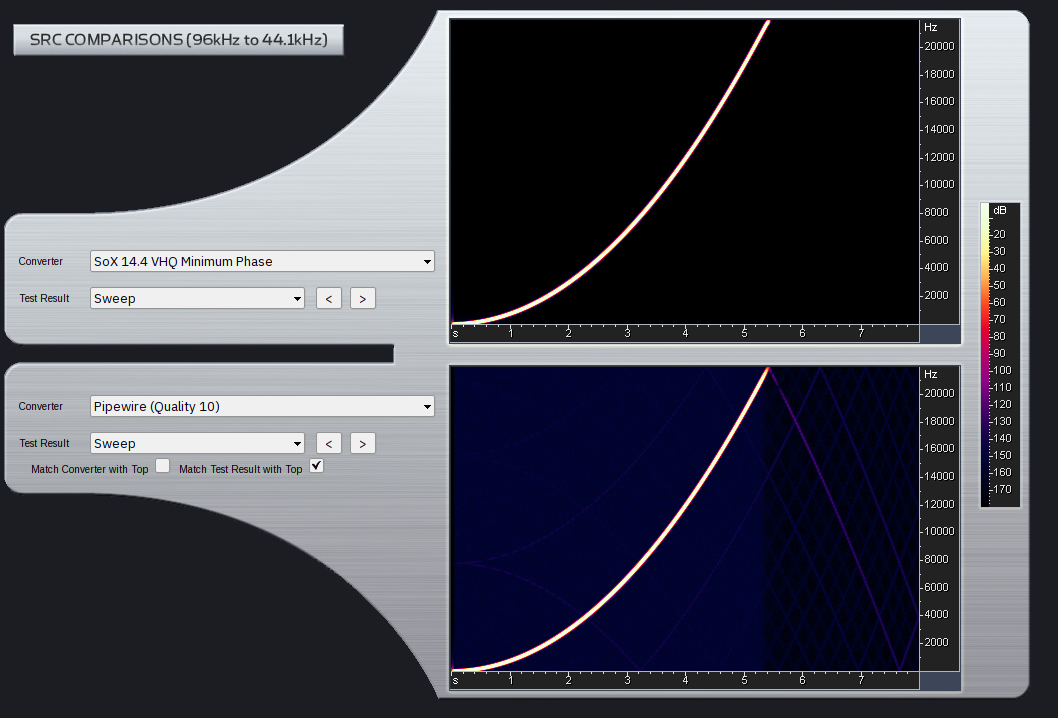The width and height of the screenshot is (1058, 718).
Task: Click the bottom Test Result label
Action: (45, 443)
